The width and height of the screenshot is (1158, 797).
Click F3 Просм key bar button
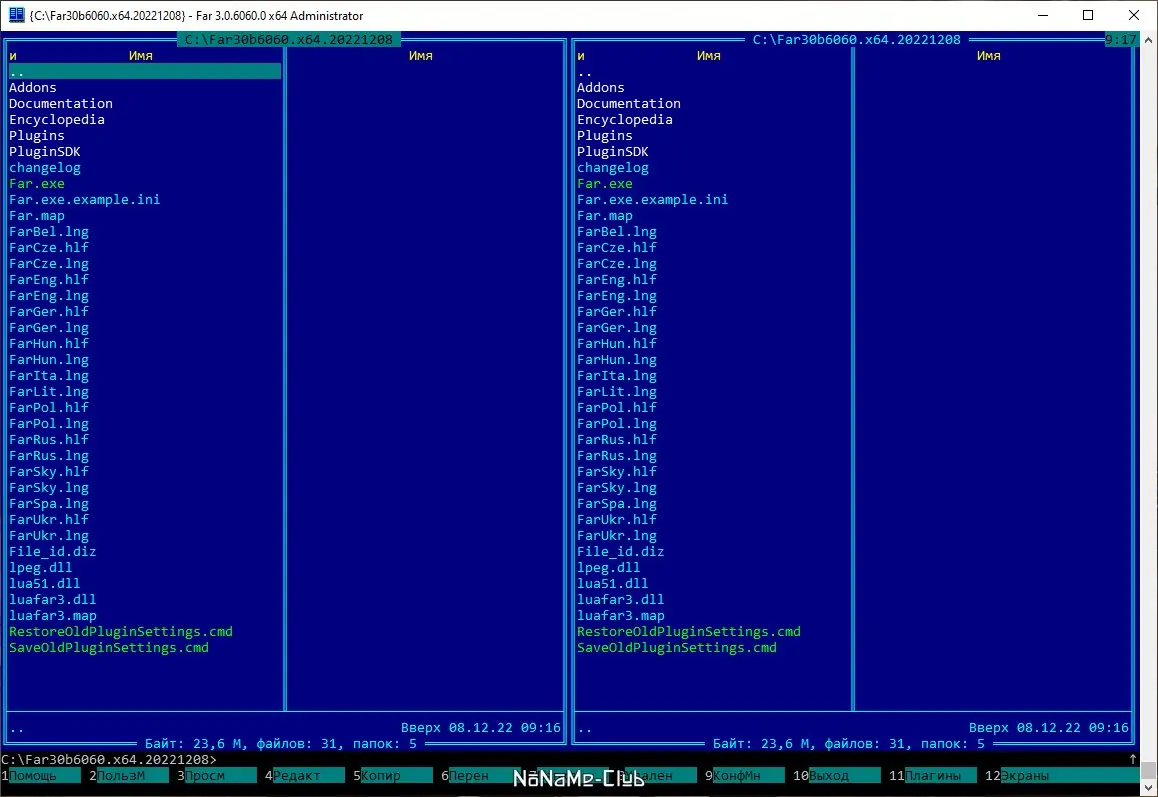point(216,776)
